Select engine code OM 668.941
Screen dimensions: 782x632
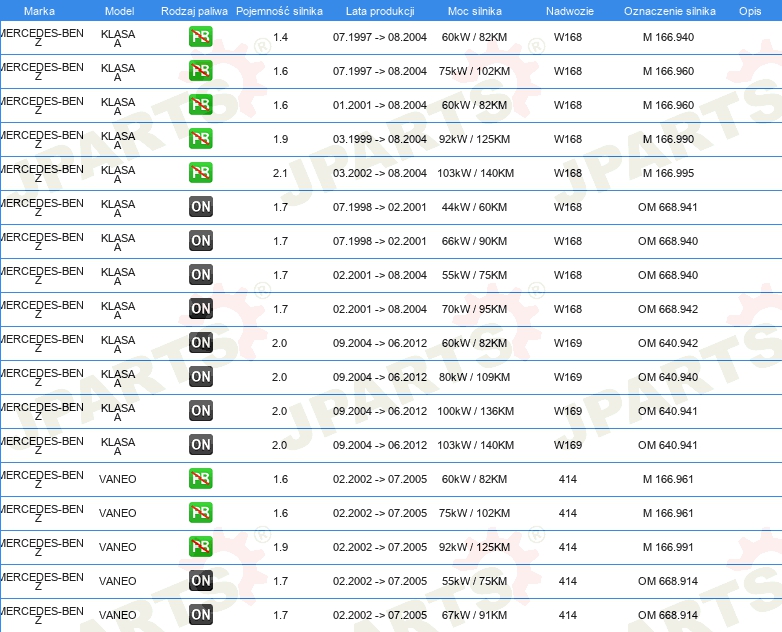(668, 207)
